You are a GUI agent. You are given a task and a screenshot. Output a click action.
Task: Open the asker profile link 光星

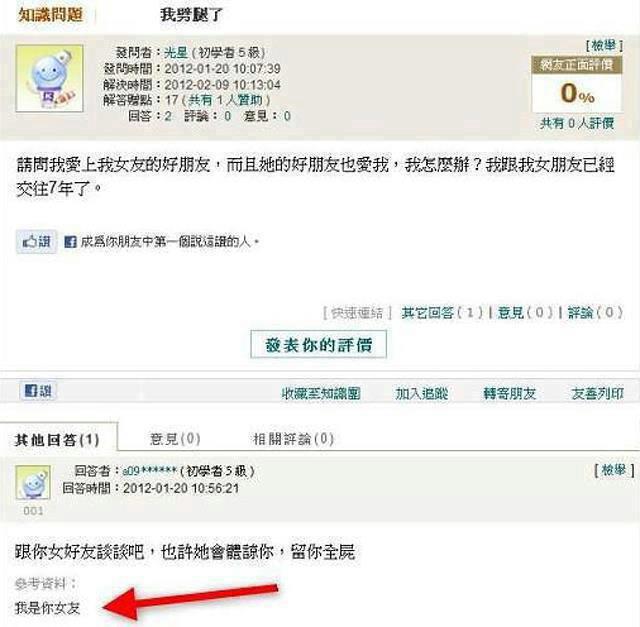click(176, 53)
